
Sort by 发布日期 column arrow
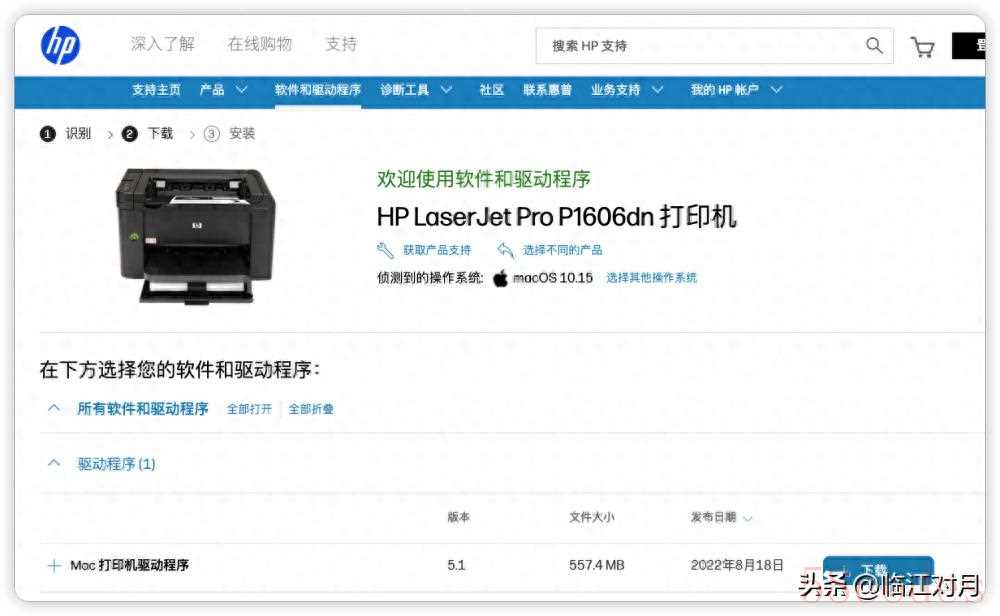click(x=747, y=518)
